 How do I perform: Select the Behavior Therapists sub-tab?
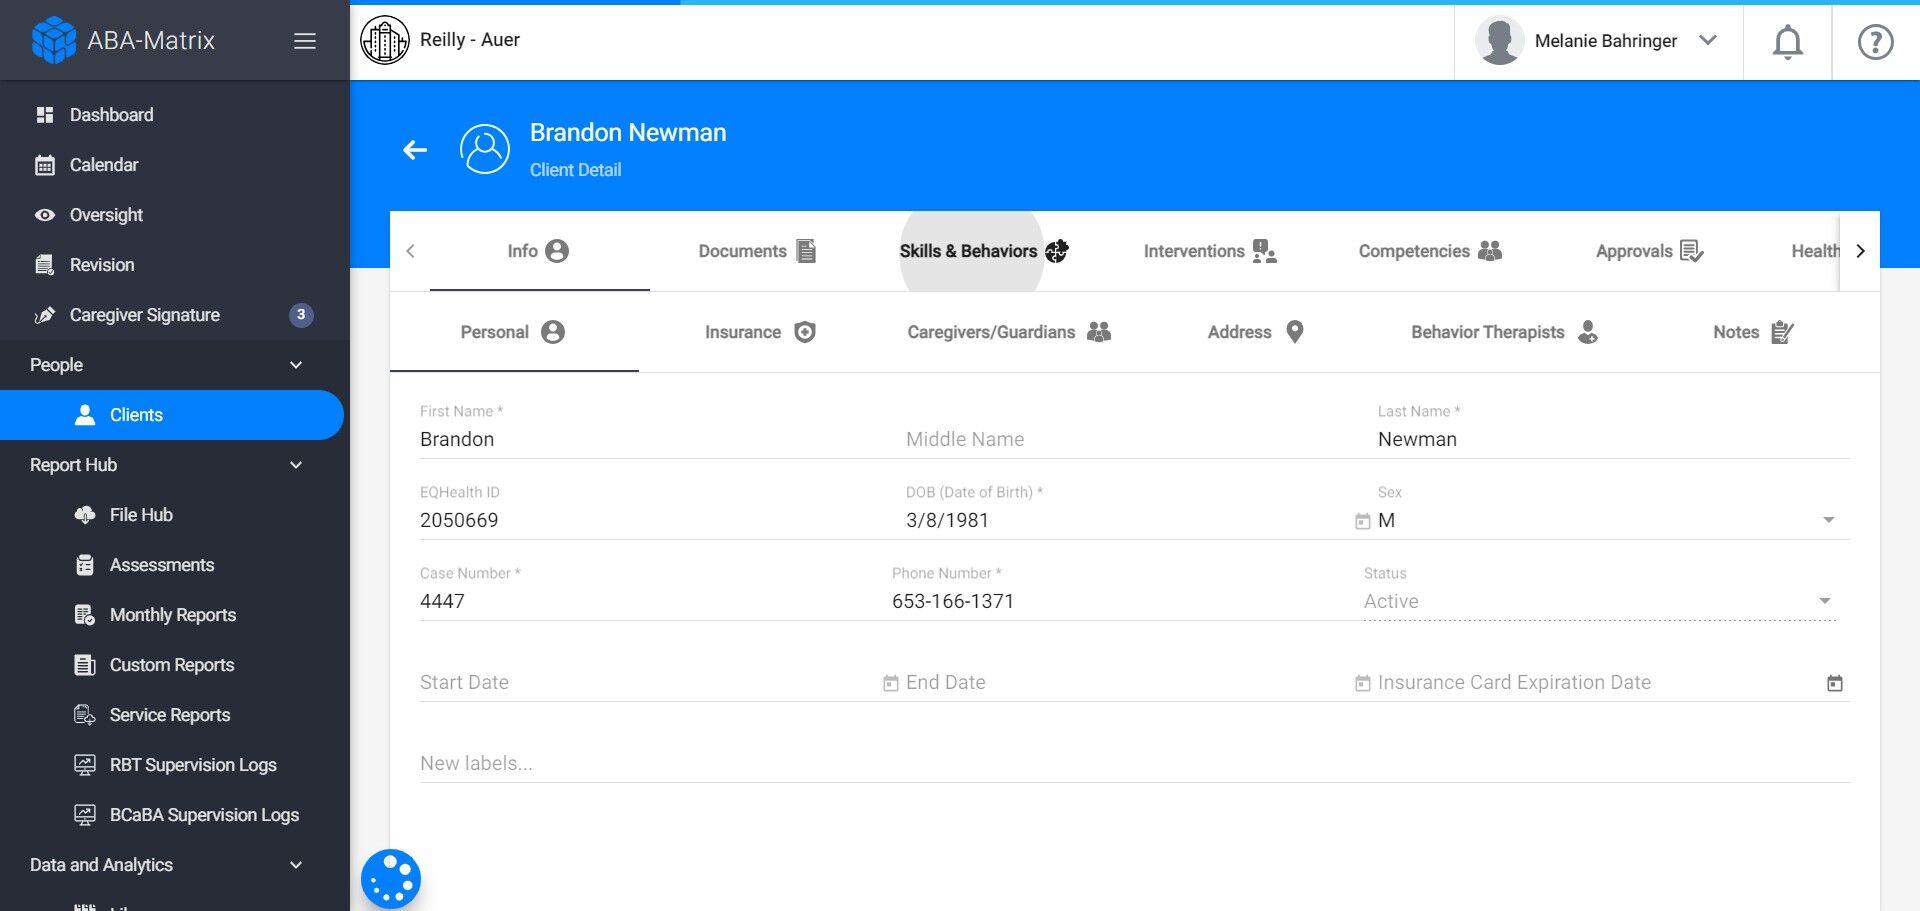tap(1505, 332)
